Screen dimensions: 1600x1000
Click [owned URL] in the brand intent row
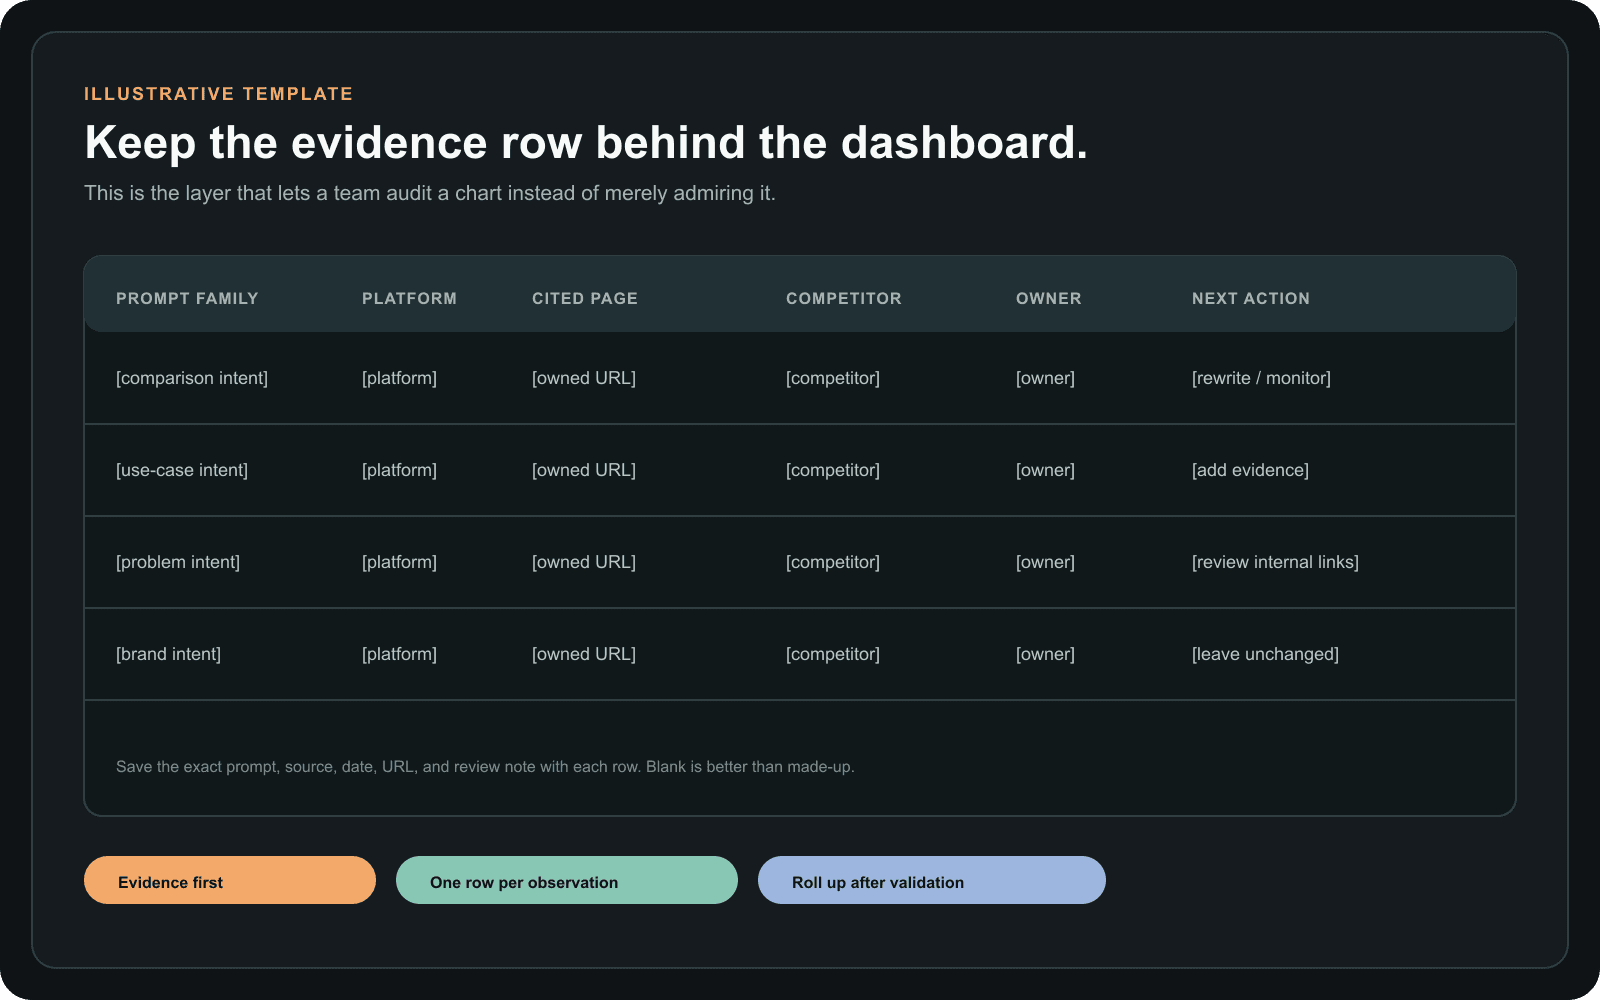pyautogui.click(x=584, y=654)
